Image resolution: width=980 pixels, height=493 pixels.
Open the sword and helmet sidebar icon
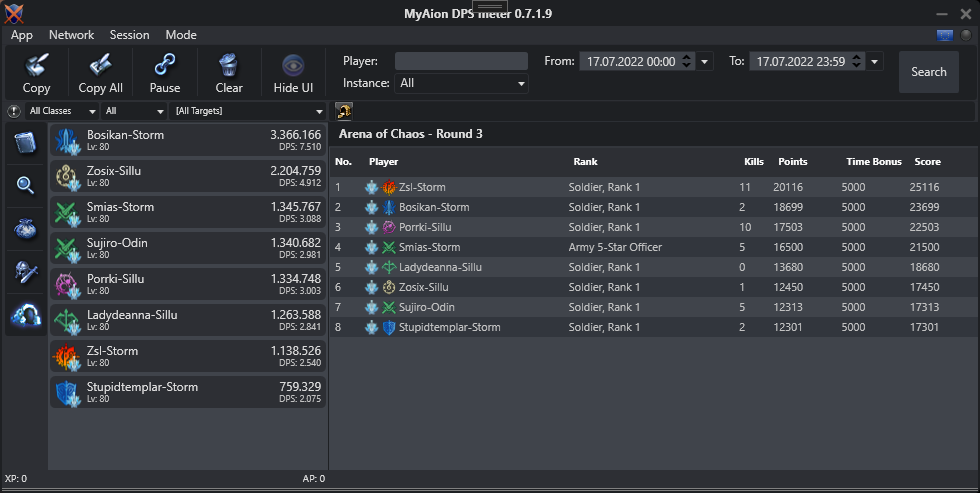pos(25,272)
